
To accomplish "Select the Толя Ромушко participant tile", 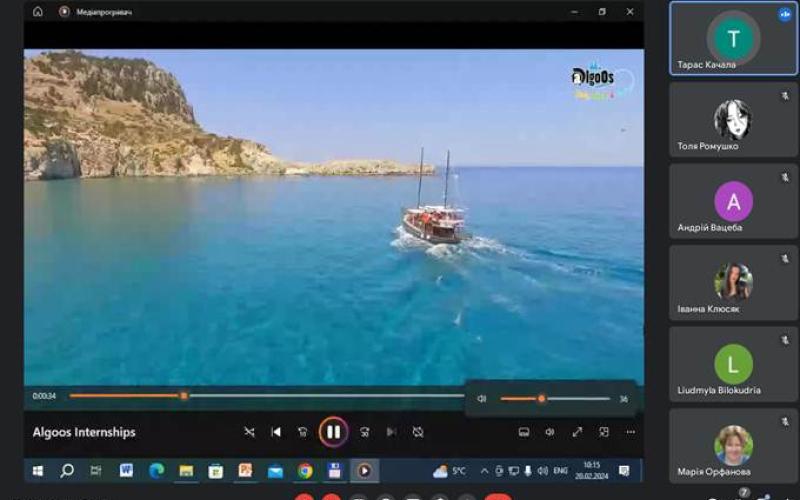I will click(734, 119).
